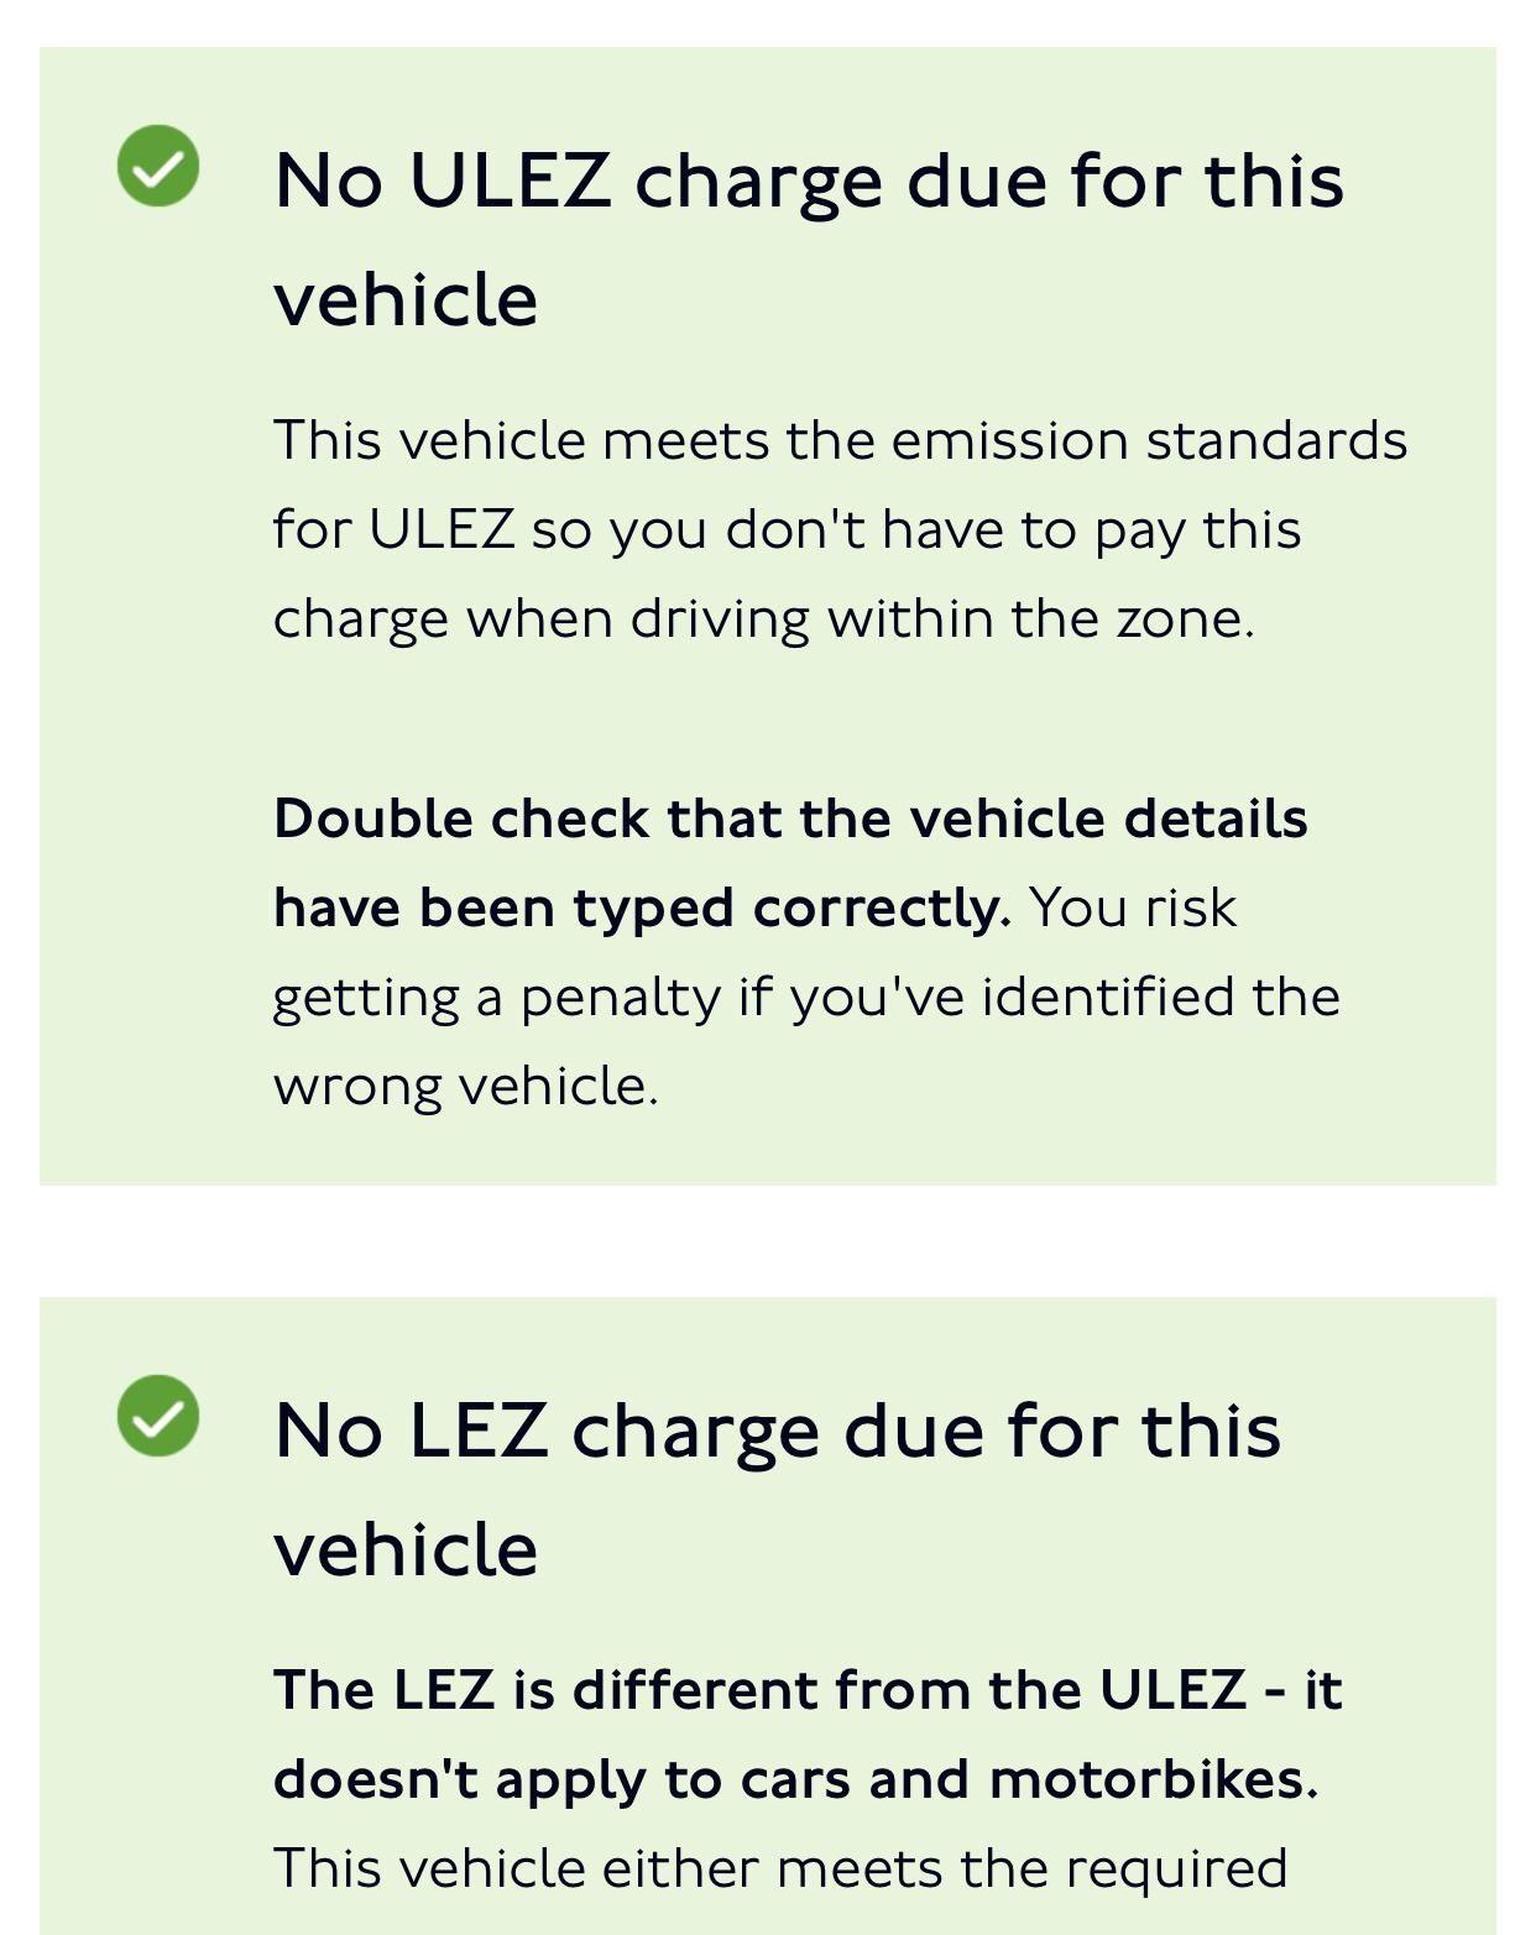Image resolution: width=1536 pixels, height=1935 pixels.
Task: Click the word "vehicle" under the ULEZ heading
Action: pyautogui.click(x=406, y=300)
